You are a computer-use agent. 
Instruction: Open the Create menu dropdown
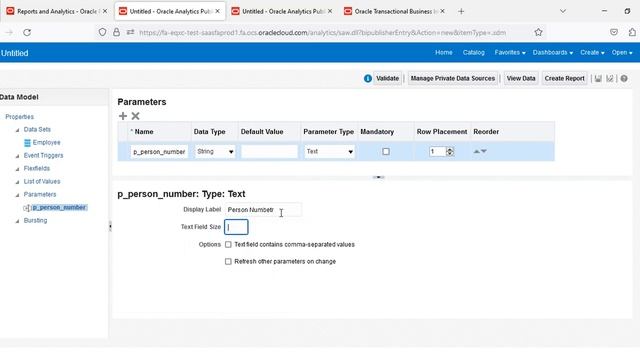[592, 53]
